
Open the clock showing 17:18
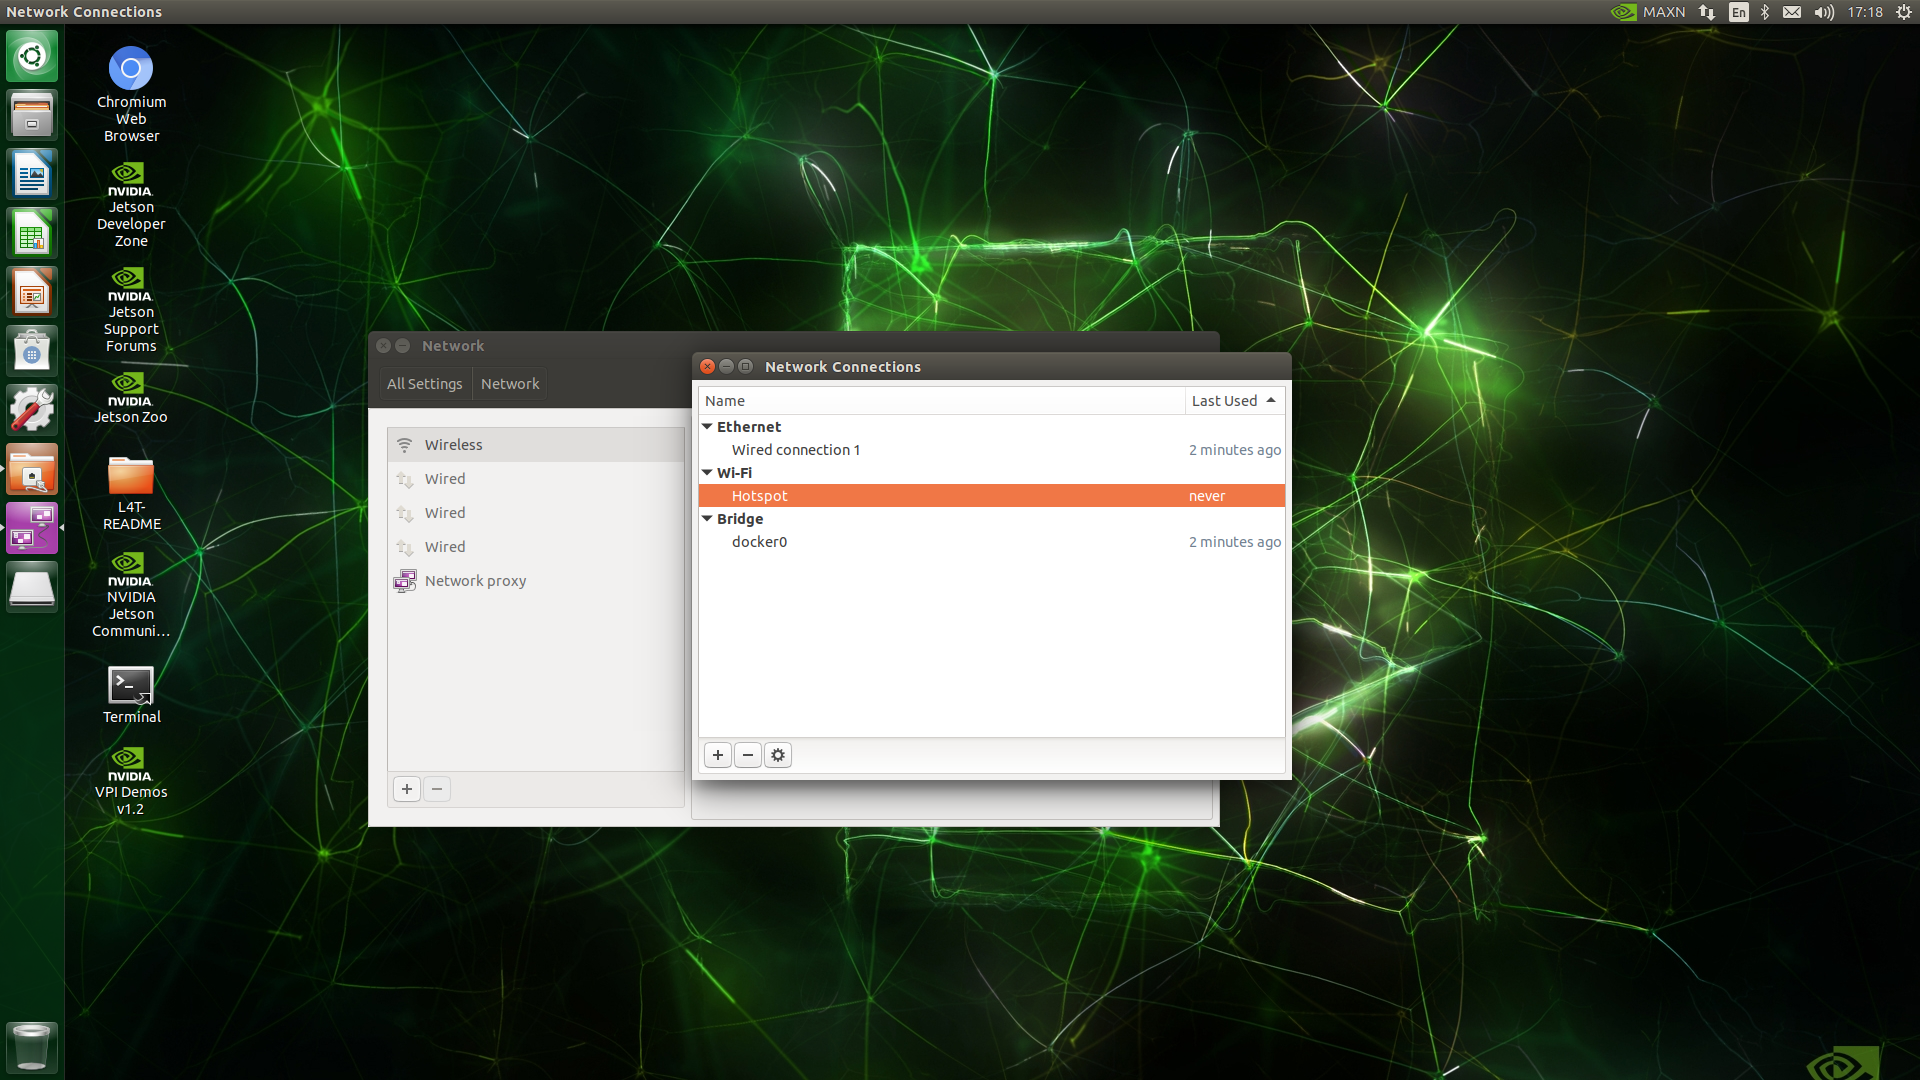(x=1865, y=12)
